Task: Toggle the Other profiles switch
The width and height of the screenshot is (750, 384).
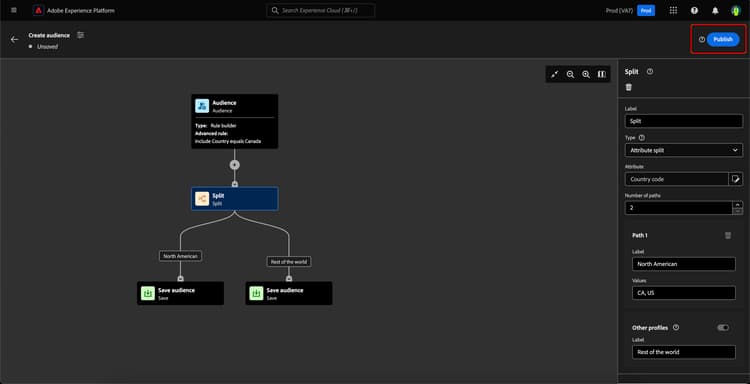Action: [x=723, y=328]
